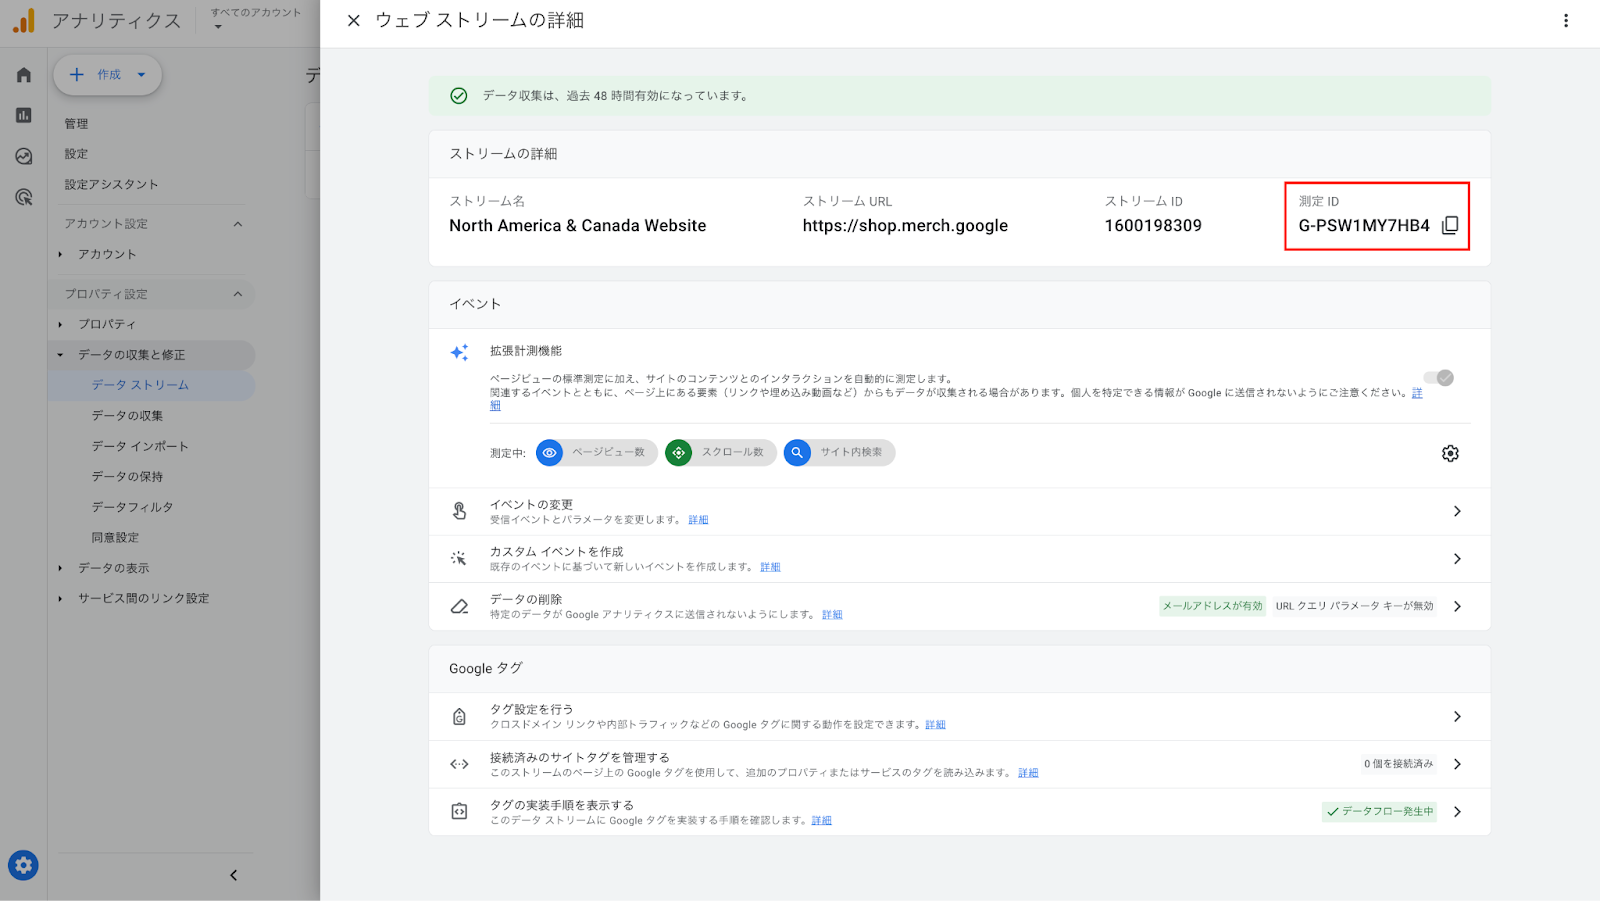
Task: Open the すべてのアカウント account dropdown
Action: (x=255, y=19)
